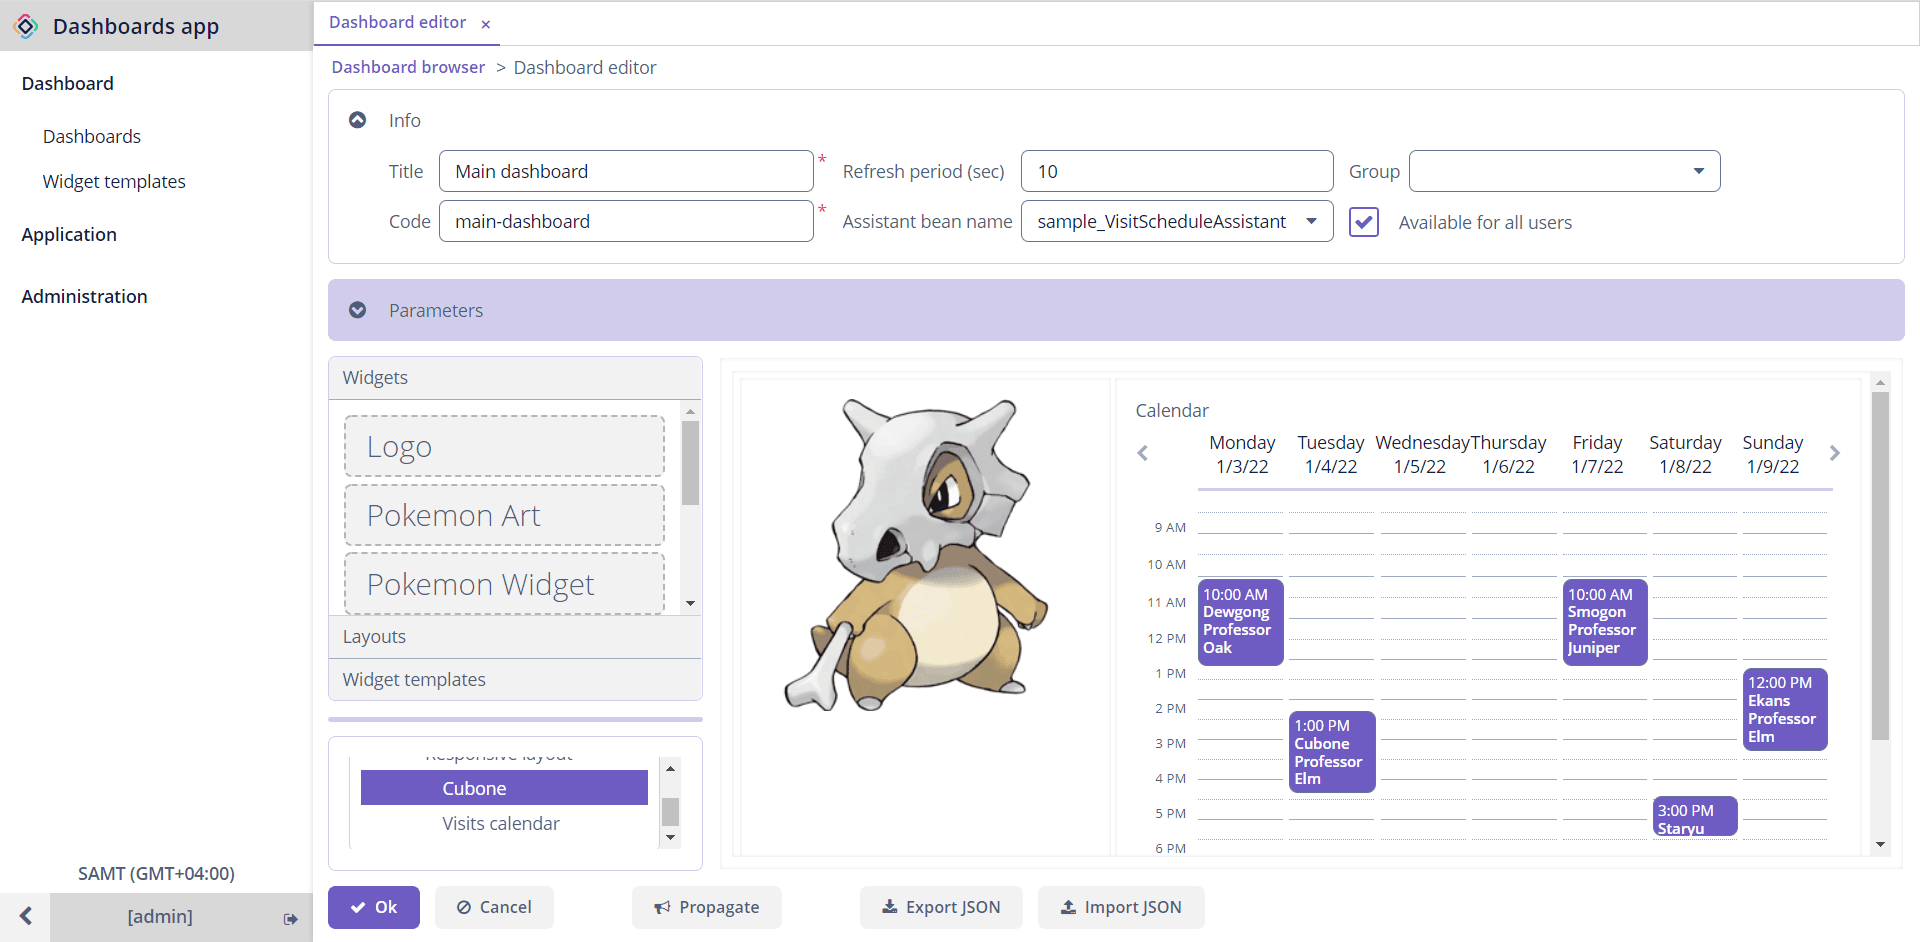Click the Friday 1/7/22 column header
The height and width of the screenshot is (942, 1920).
[x=1597, y=454]
